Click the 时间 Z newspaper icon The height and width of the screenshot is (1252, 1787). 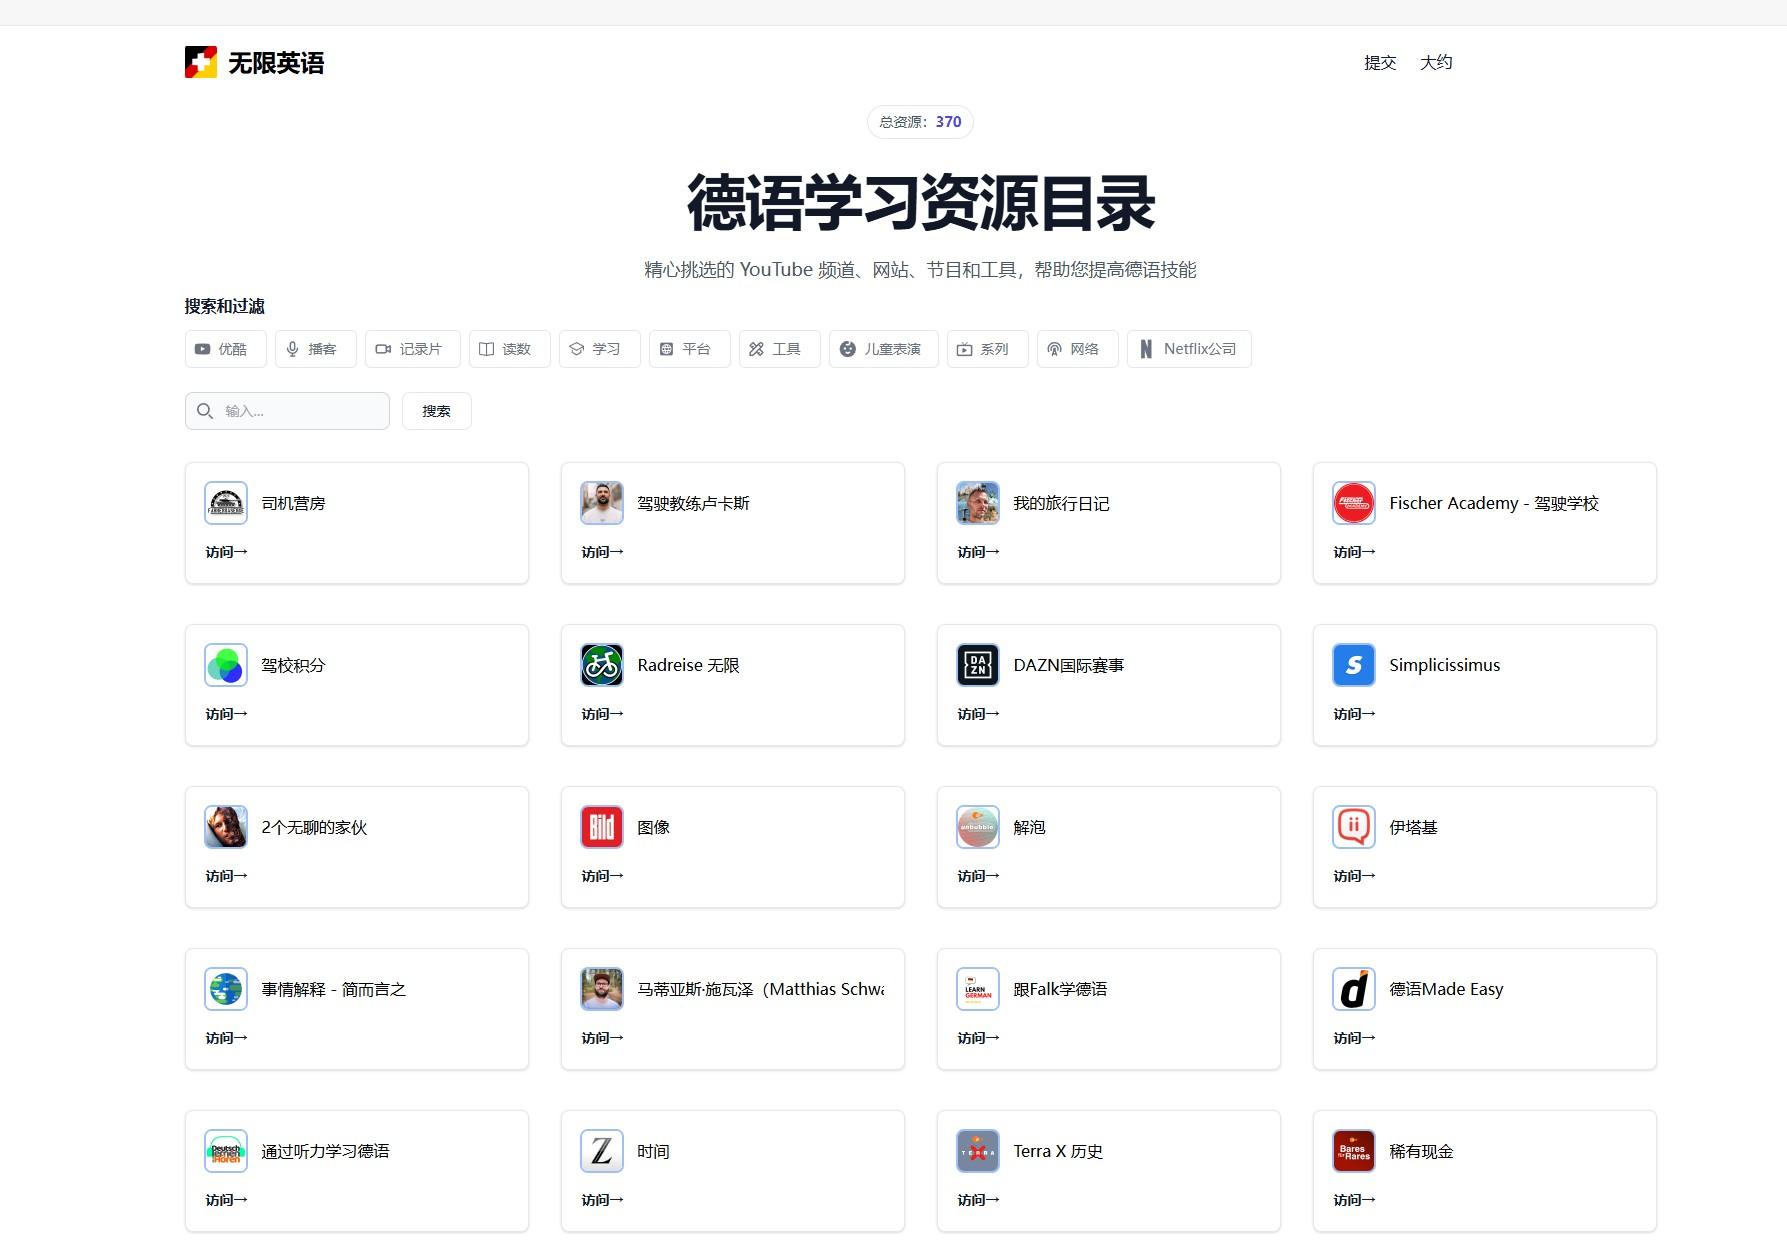(x=601, y=1151)
